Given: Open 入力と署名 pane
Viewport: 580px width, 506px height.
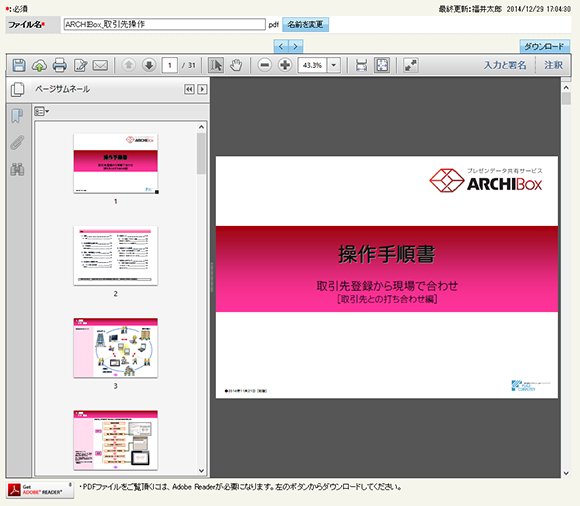Looking at the screenshot, I should pyautogui.click(x=505, y=65).
